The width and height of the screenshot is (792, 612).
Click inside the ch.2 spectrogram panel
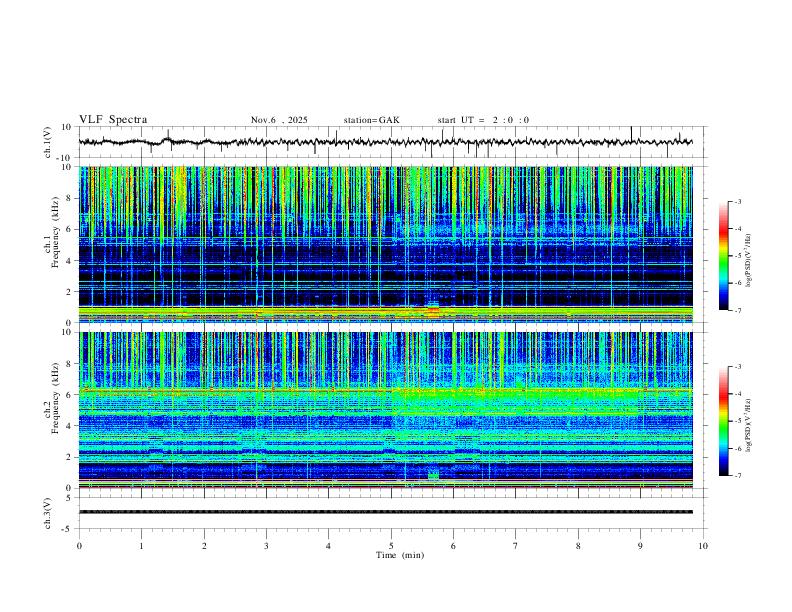(385, 410)
